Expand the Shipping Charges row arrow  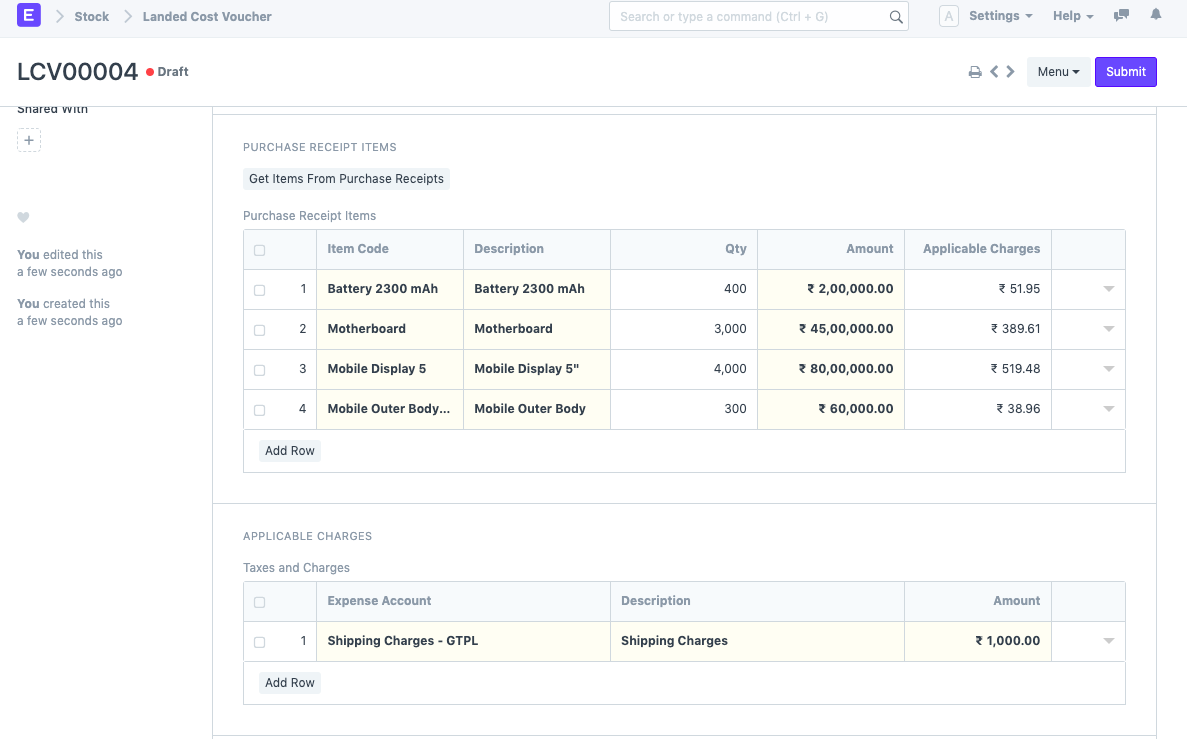(x=1108, y=641)
